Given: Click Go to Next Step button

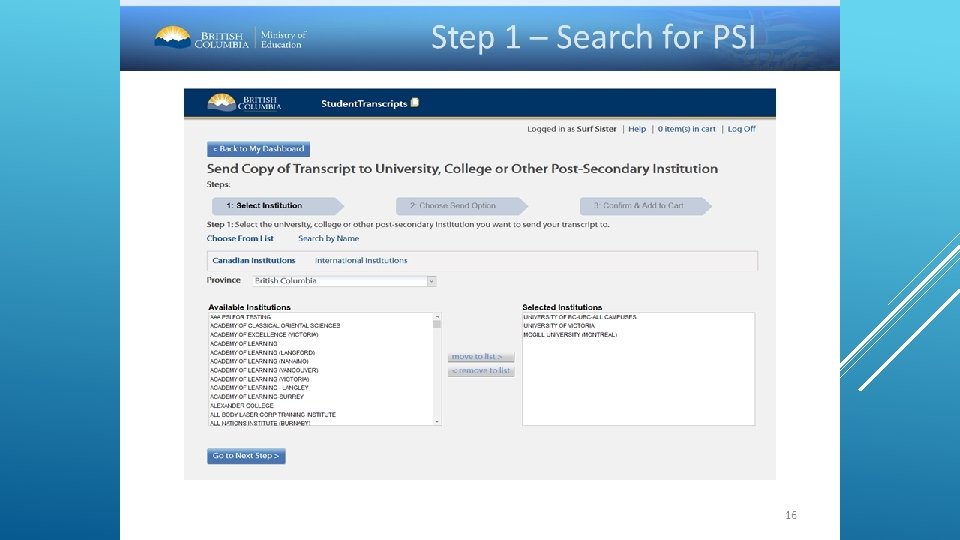Looking at the screenshot, I should (x=246, y=456).
